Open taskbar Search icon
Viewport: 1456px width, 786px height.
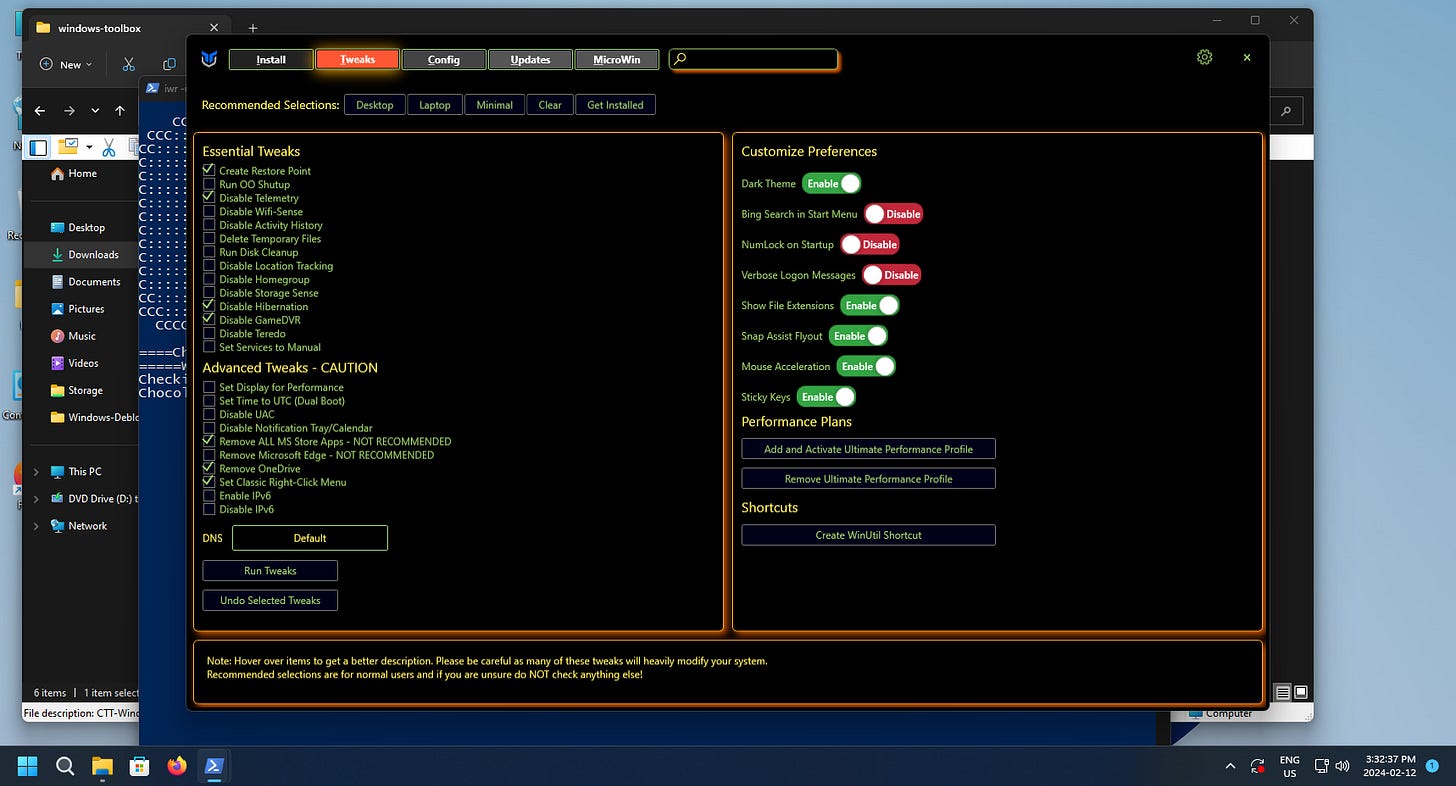(65, 766)
